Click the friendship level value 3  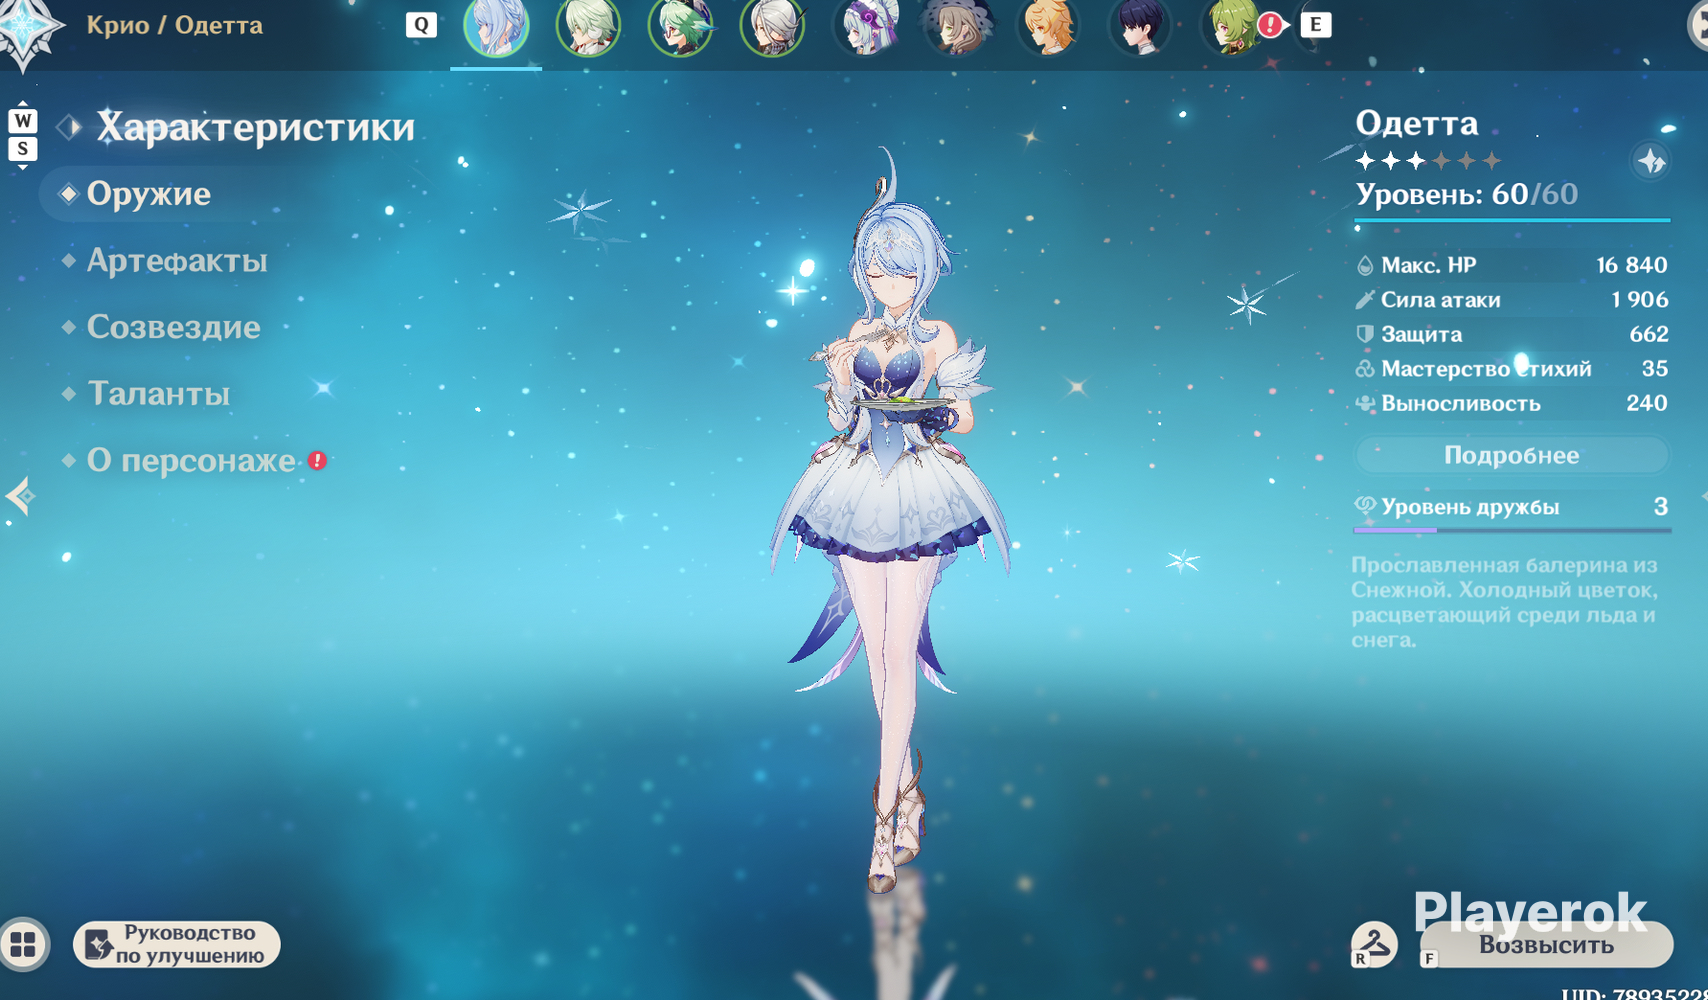(1660, 507)
